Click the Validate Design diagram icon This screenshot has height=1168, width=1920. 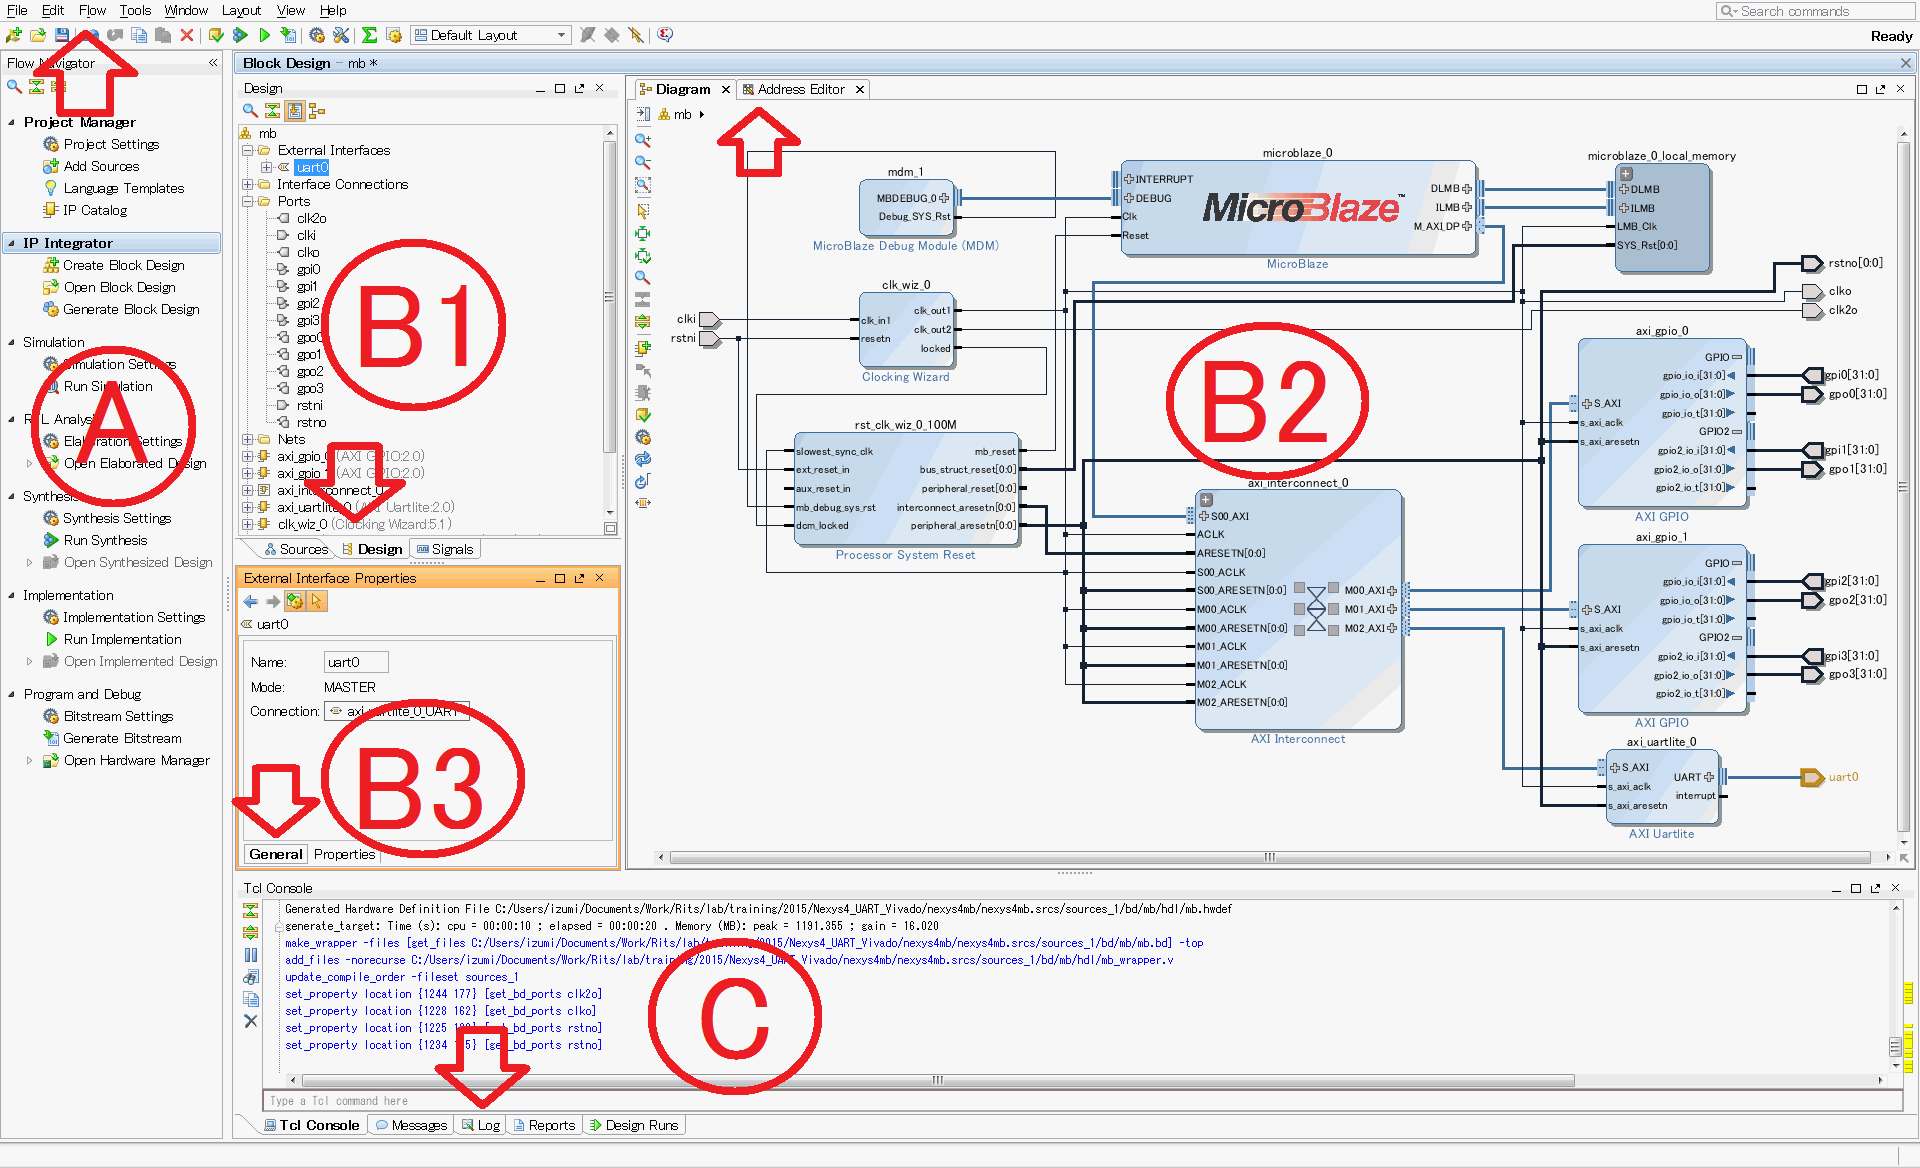point(643,415)
